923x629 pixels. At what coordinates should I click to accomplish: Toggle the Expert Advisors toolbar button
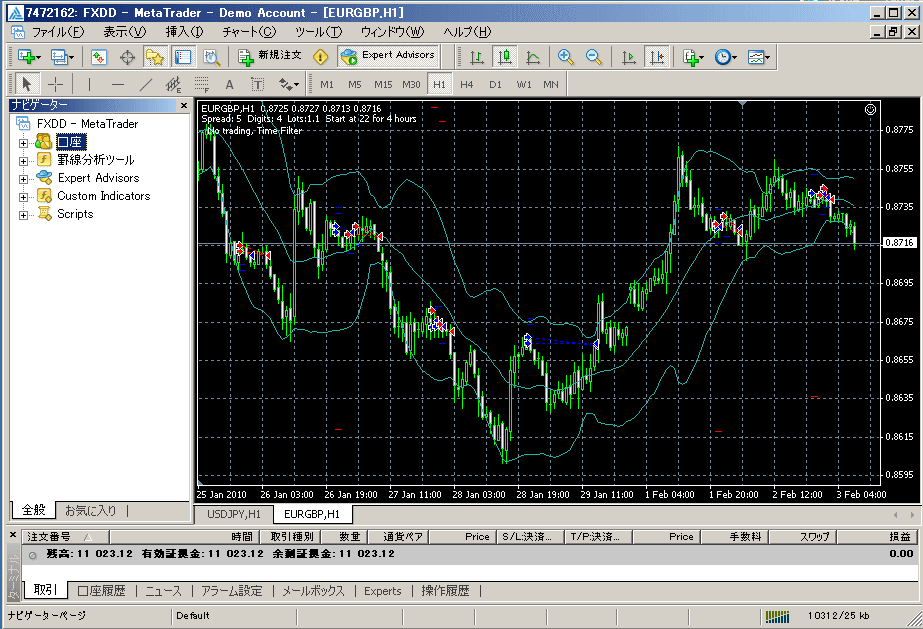point(389,56)
